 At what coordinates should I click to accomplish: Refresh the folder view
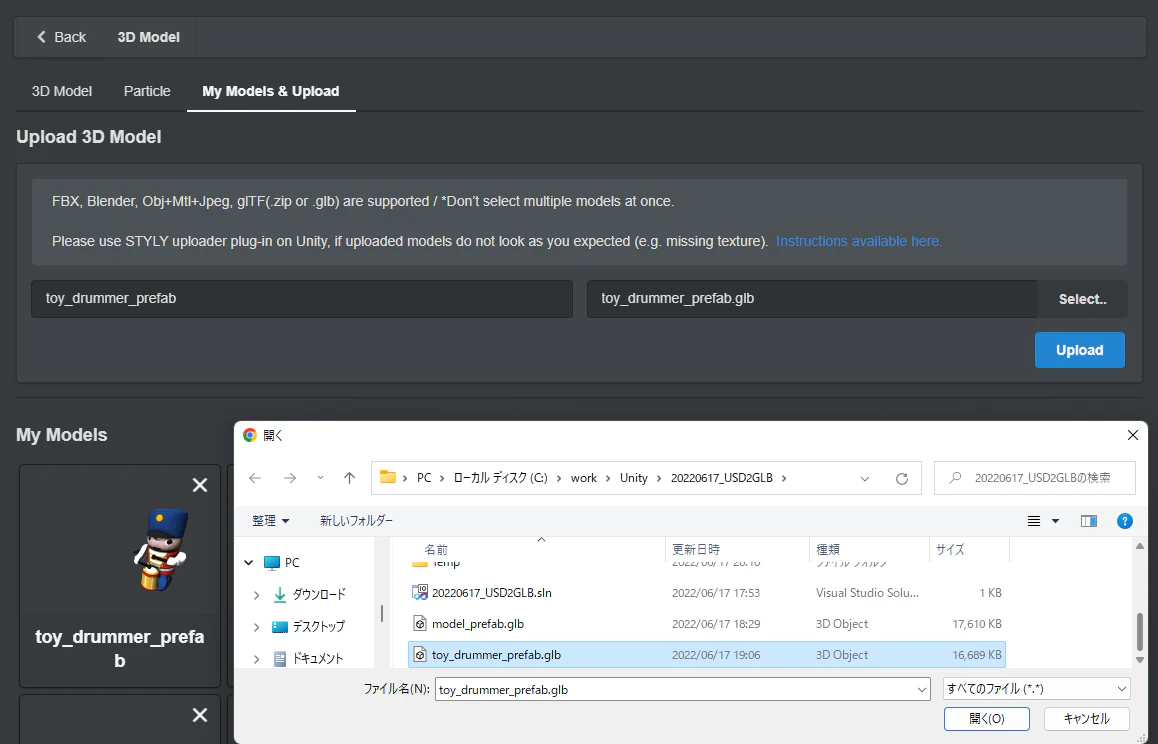pos(902,479)
